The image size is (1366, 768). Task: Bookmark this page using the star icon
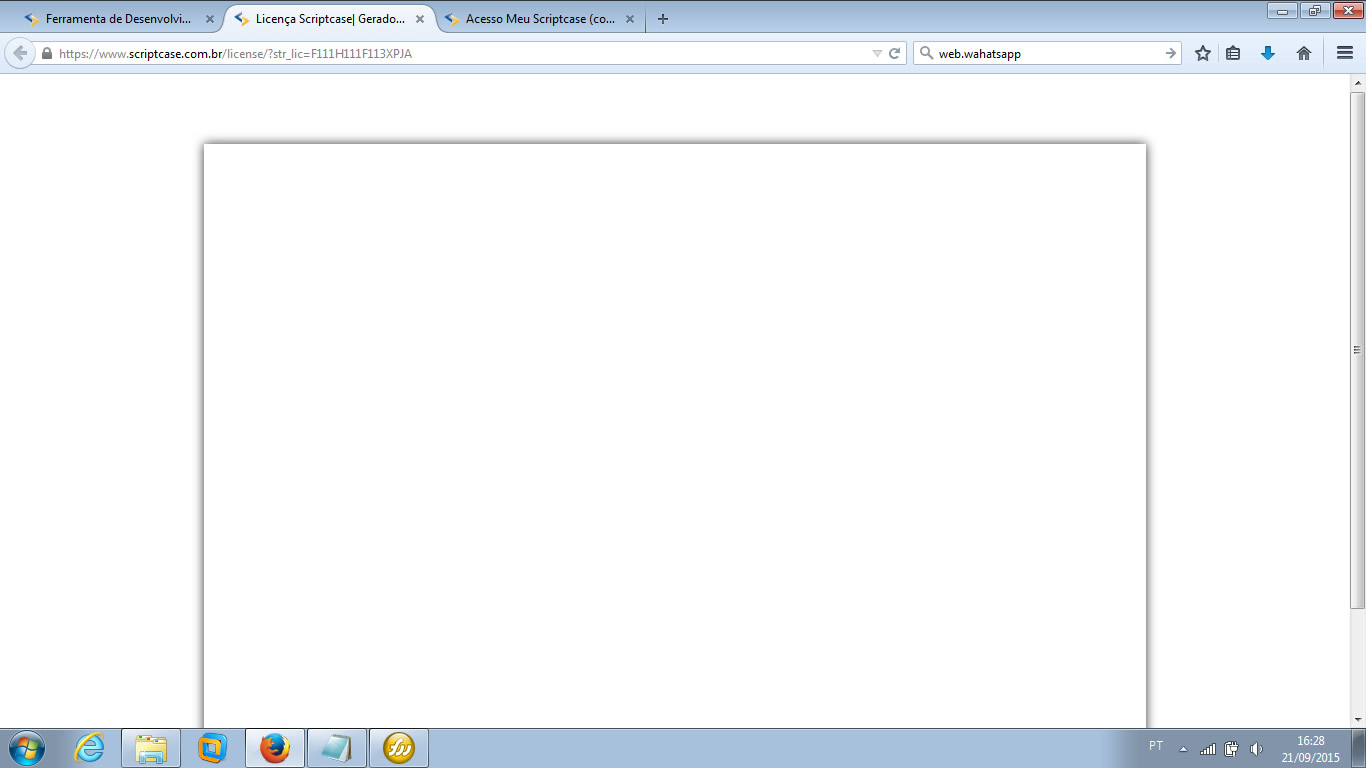coord(1203,54)
